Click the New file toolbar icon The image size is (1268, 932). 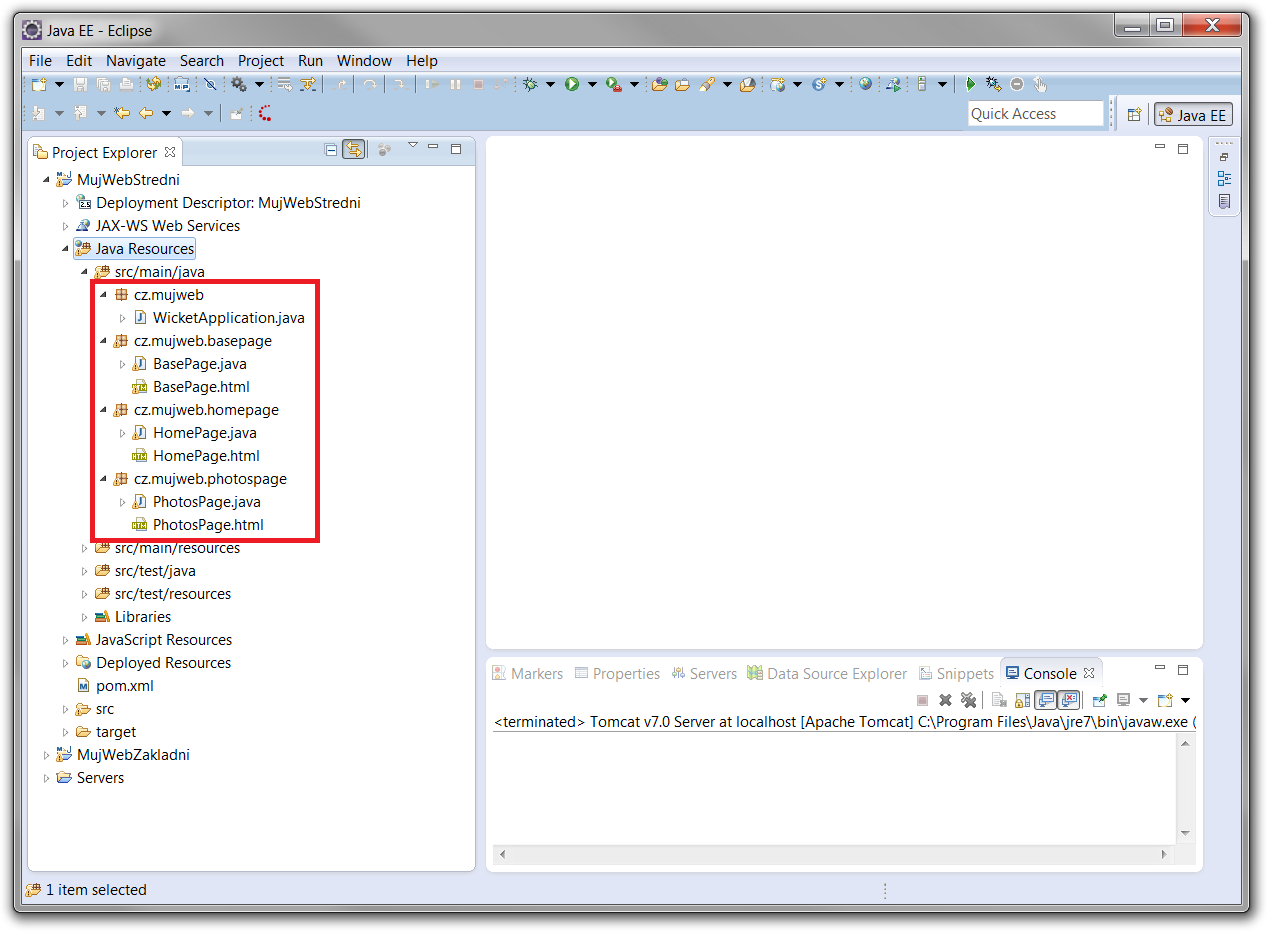coord(39,85)
